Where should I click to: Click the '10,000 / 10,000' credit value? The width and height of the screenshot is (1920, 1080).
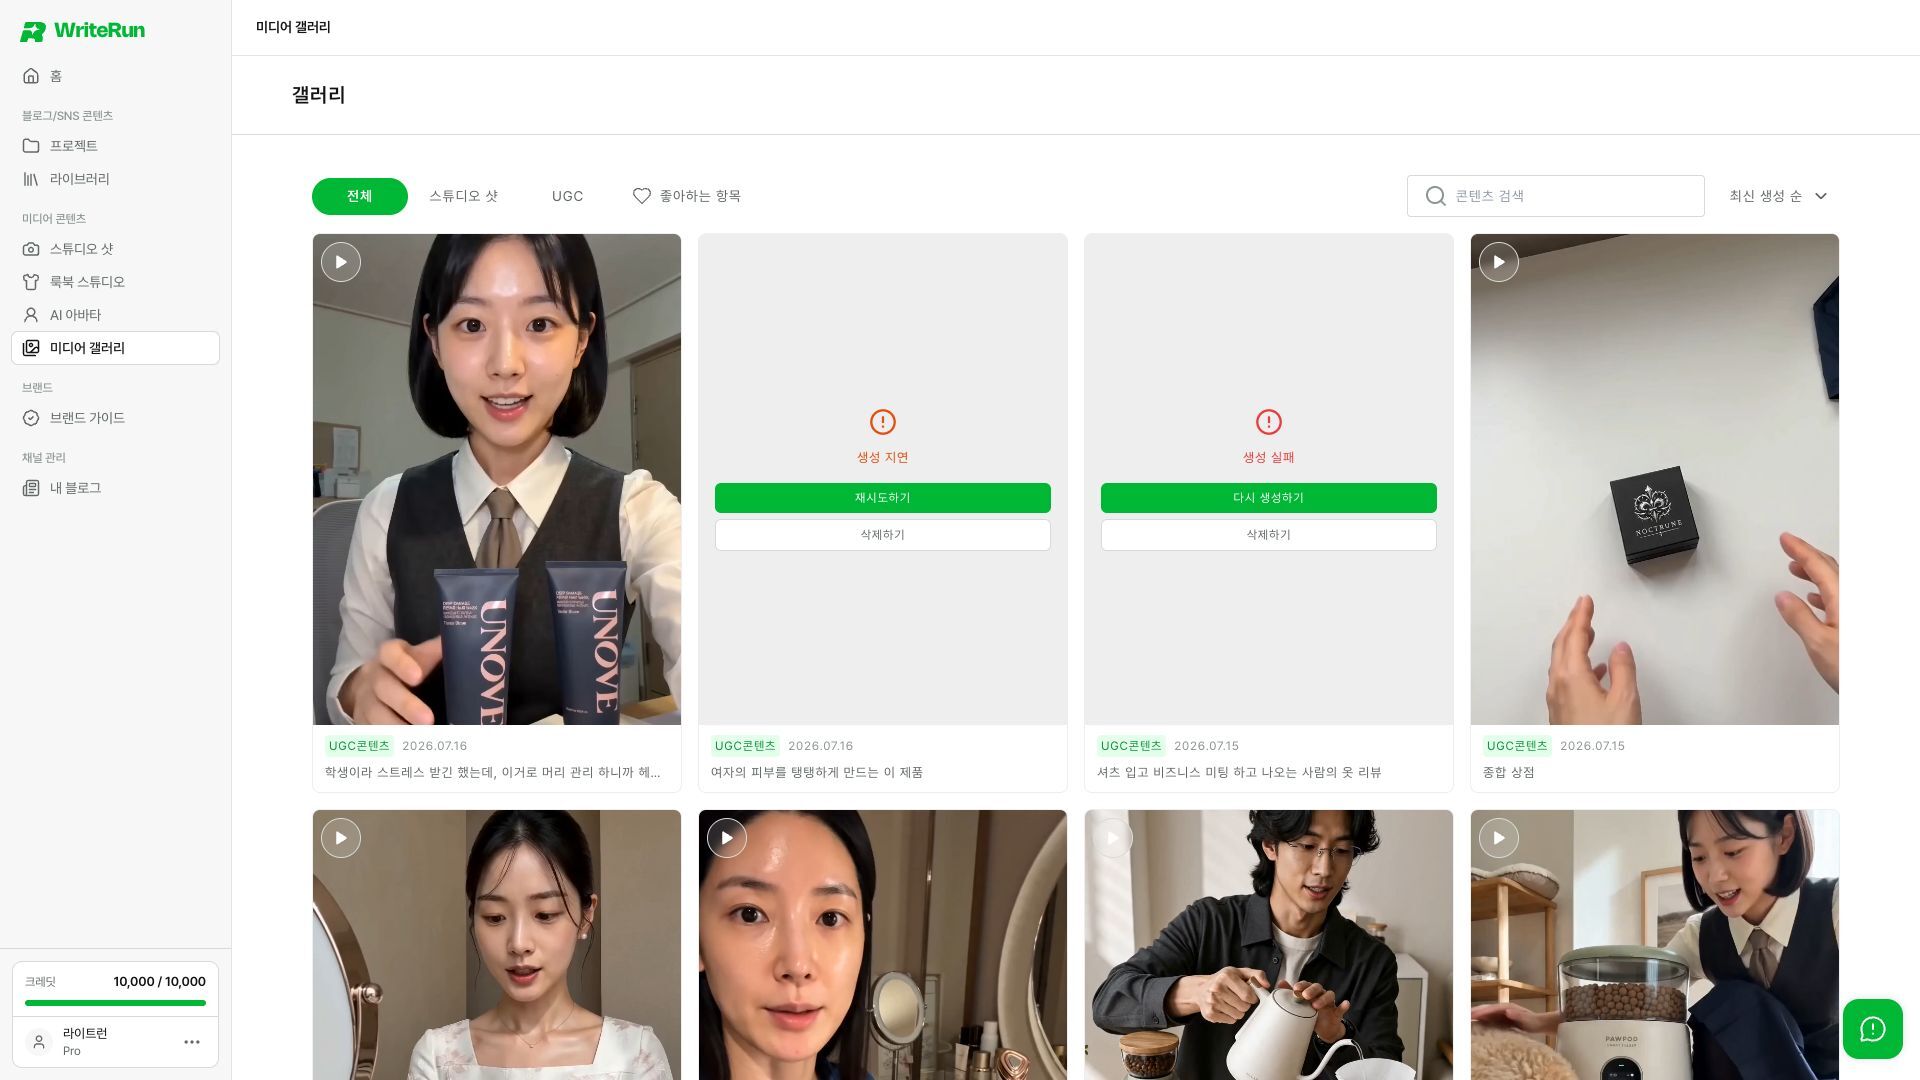tap(160, 982)
